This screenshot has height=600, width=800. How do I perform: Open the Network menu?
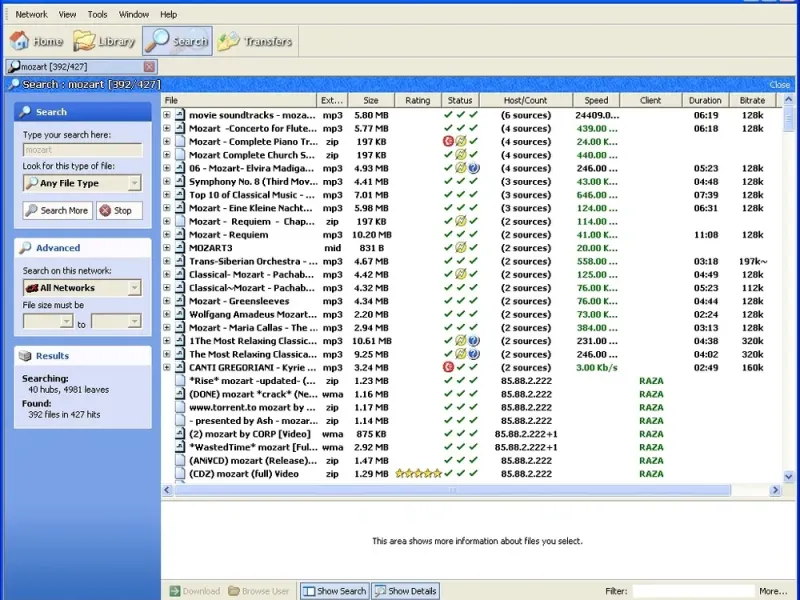coord(31,14)
